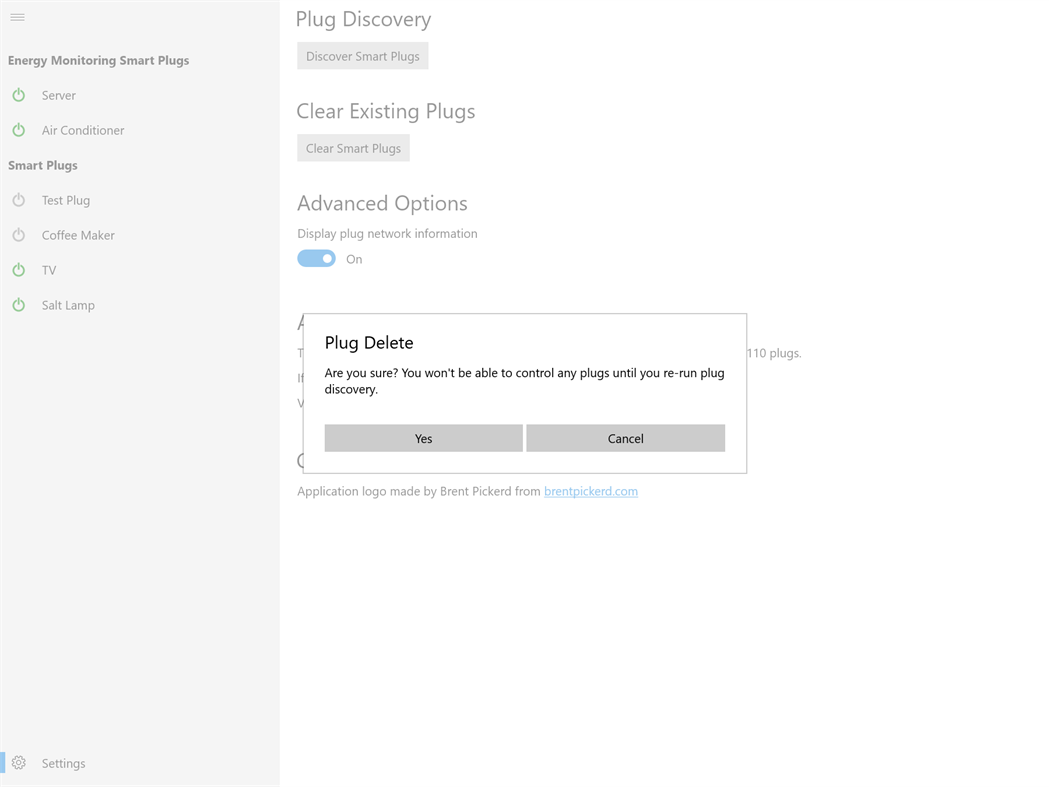This screenshot has width=1049, height=787.
Task: Toggle power icon for Server plug
Action: (18, 95)
